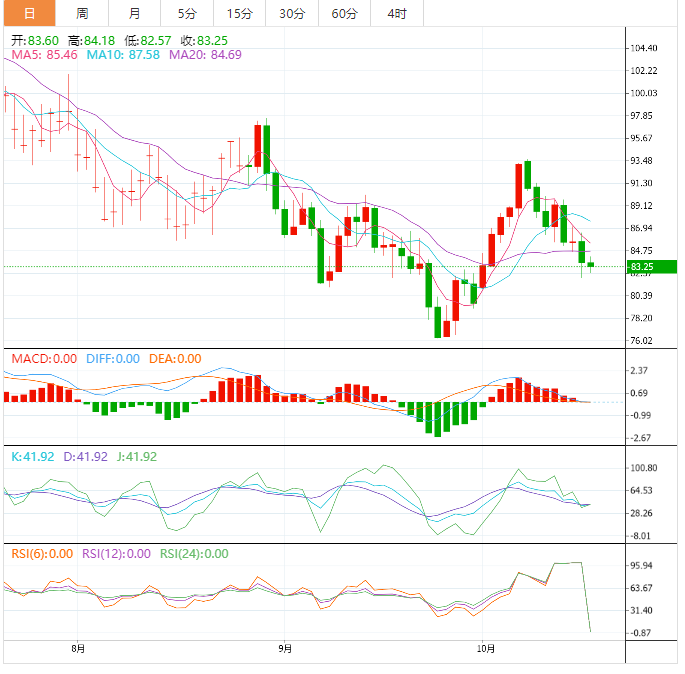The image size is (685, 674).
Task: Click the 80.39 price axis label
Action: [641, 296]
